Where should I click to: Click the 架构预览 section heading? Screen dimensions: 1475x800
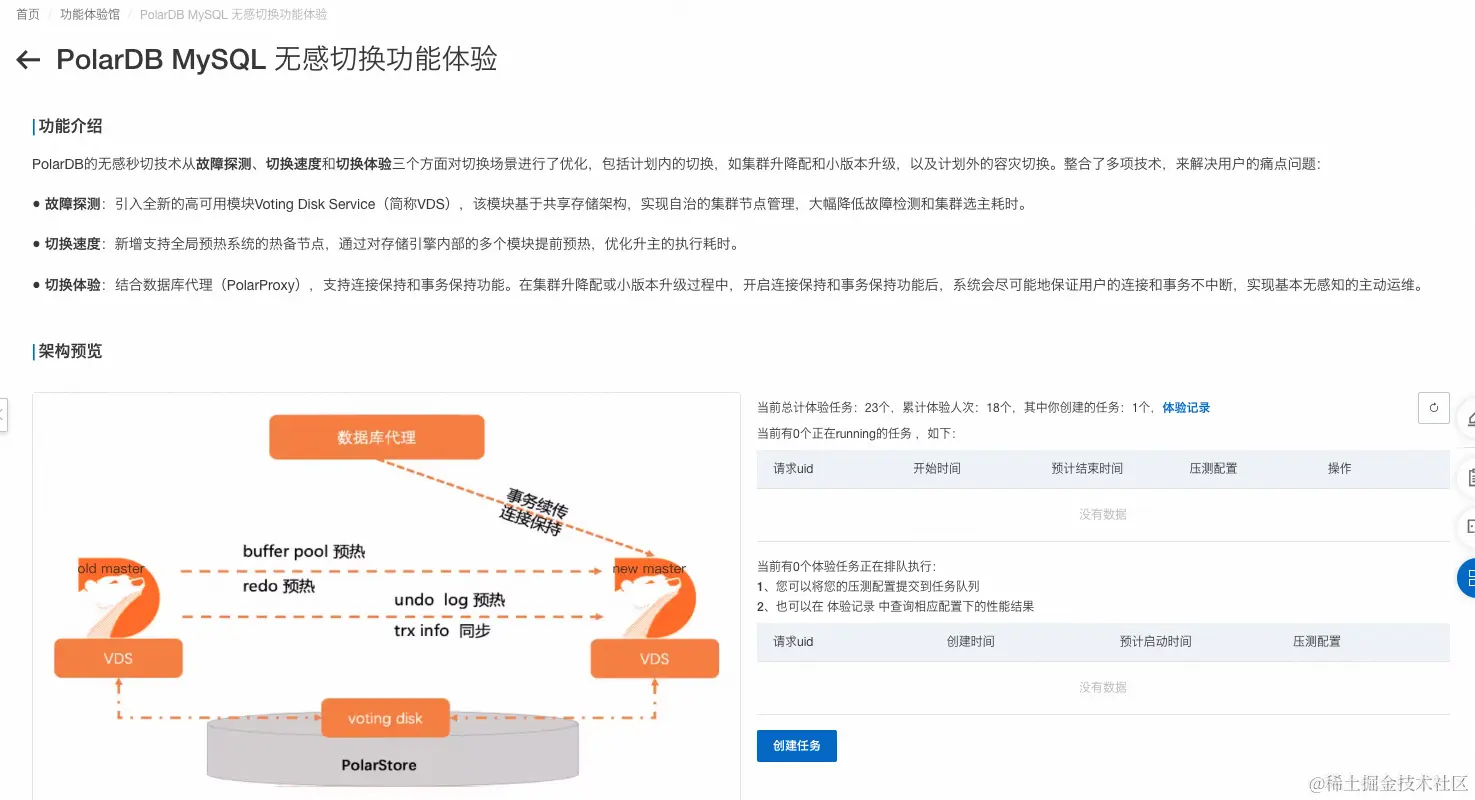(x=70, y=351)
